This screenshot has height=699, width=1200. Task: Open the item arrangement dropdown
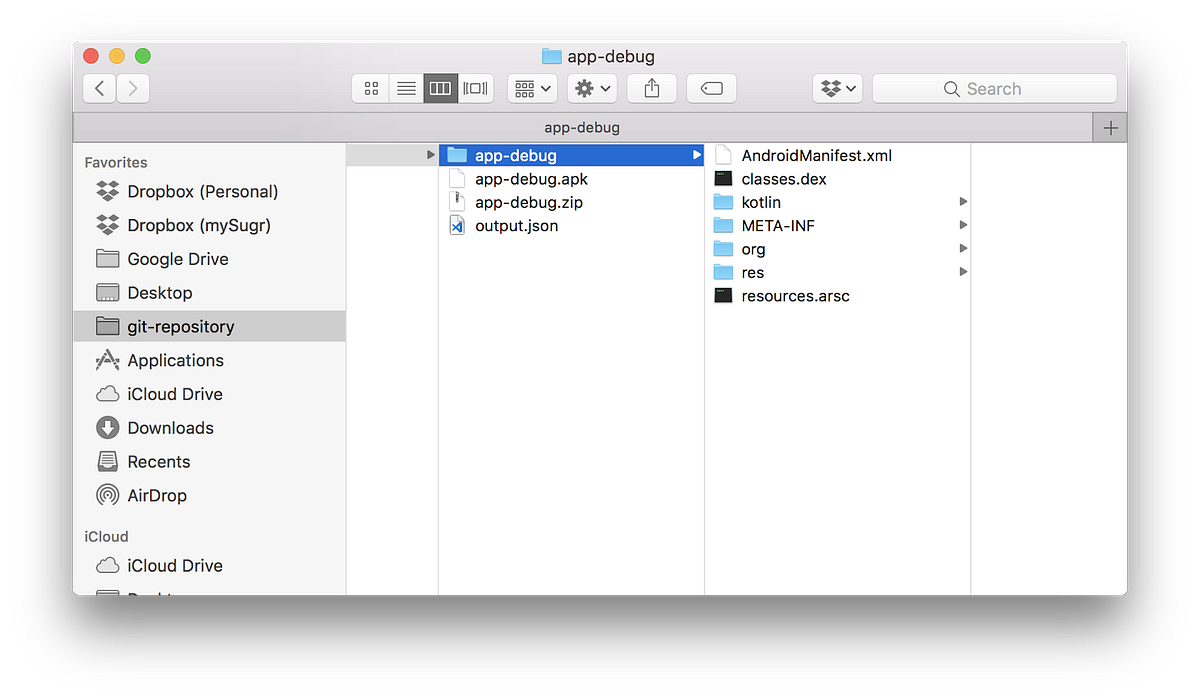click(532, 88)
